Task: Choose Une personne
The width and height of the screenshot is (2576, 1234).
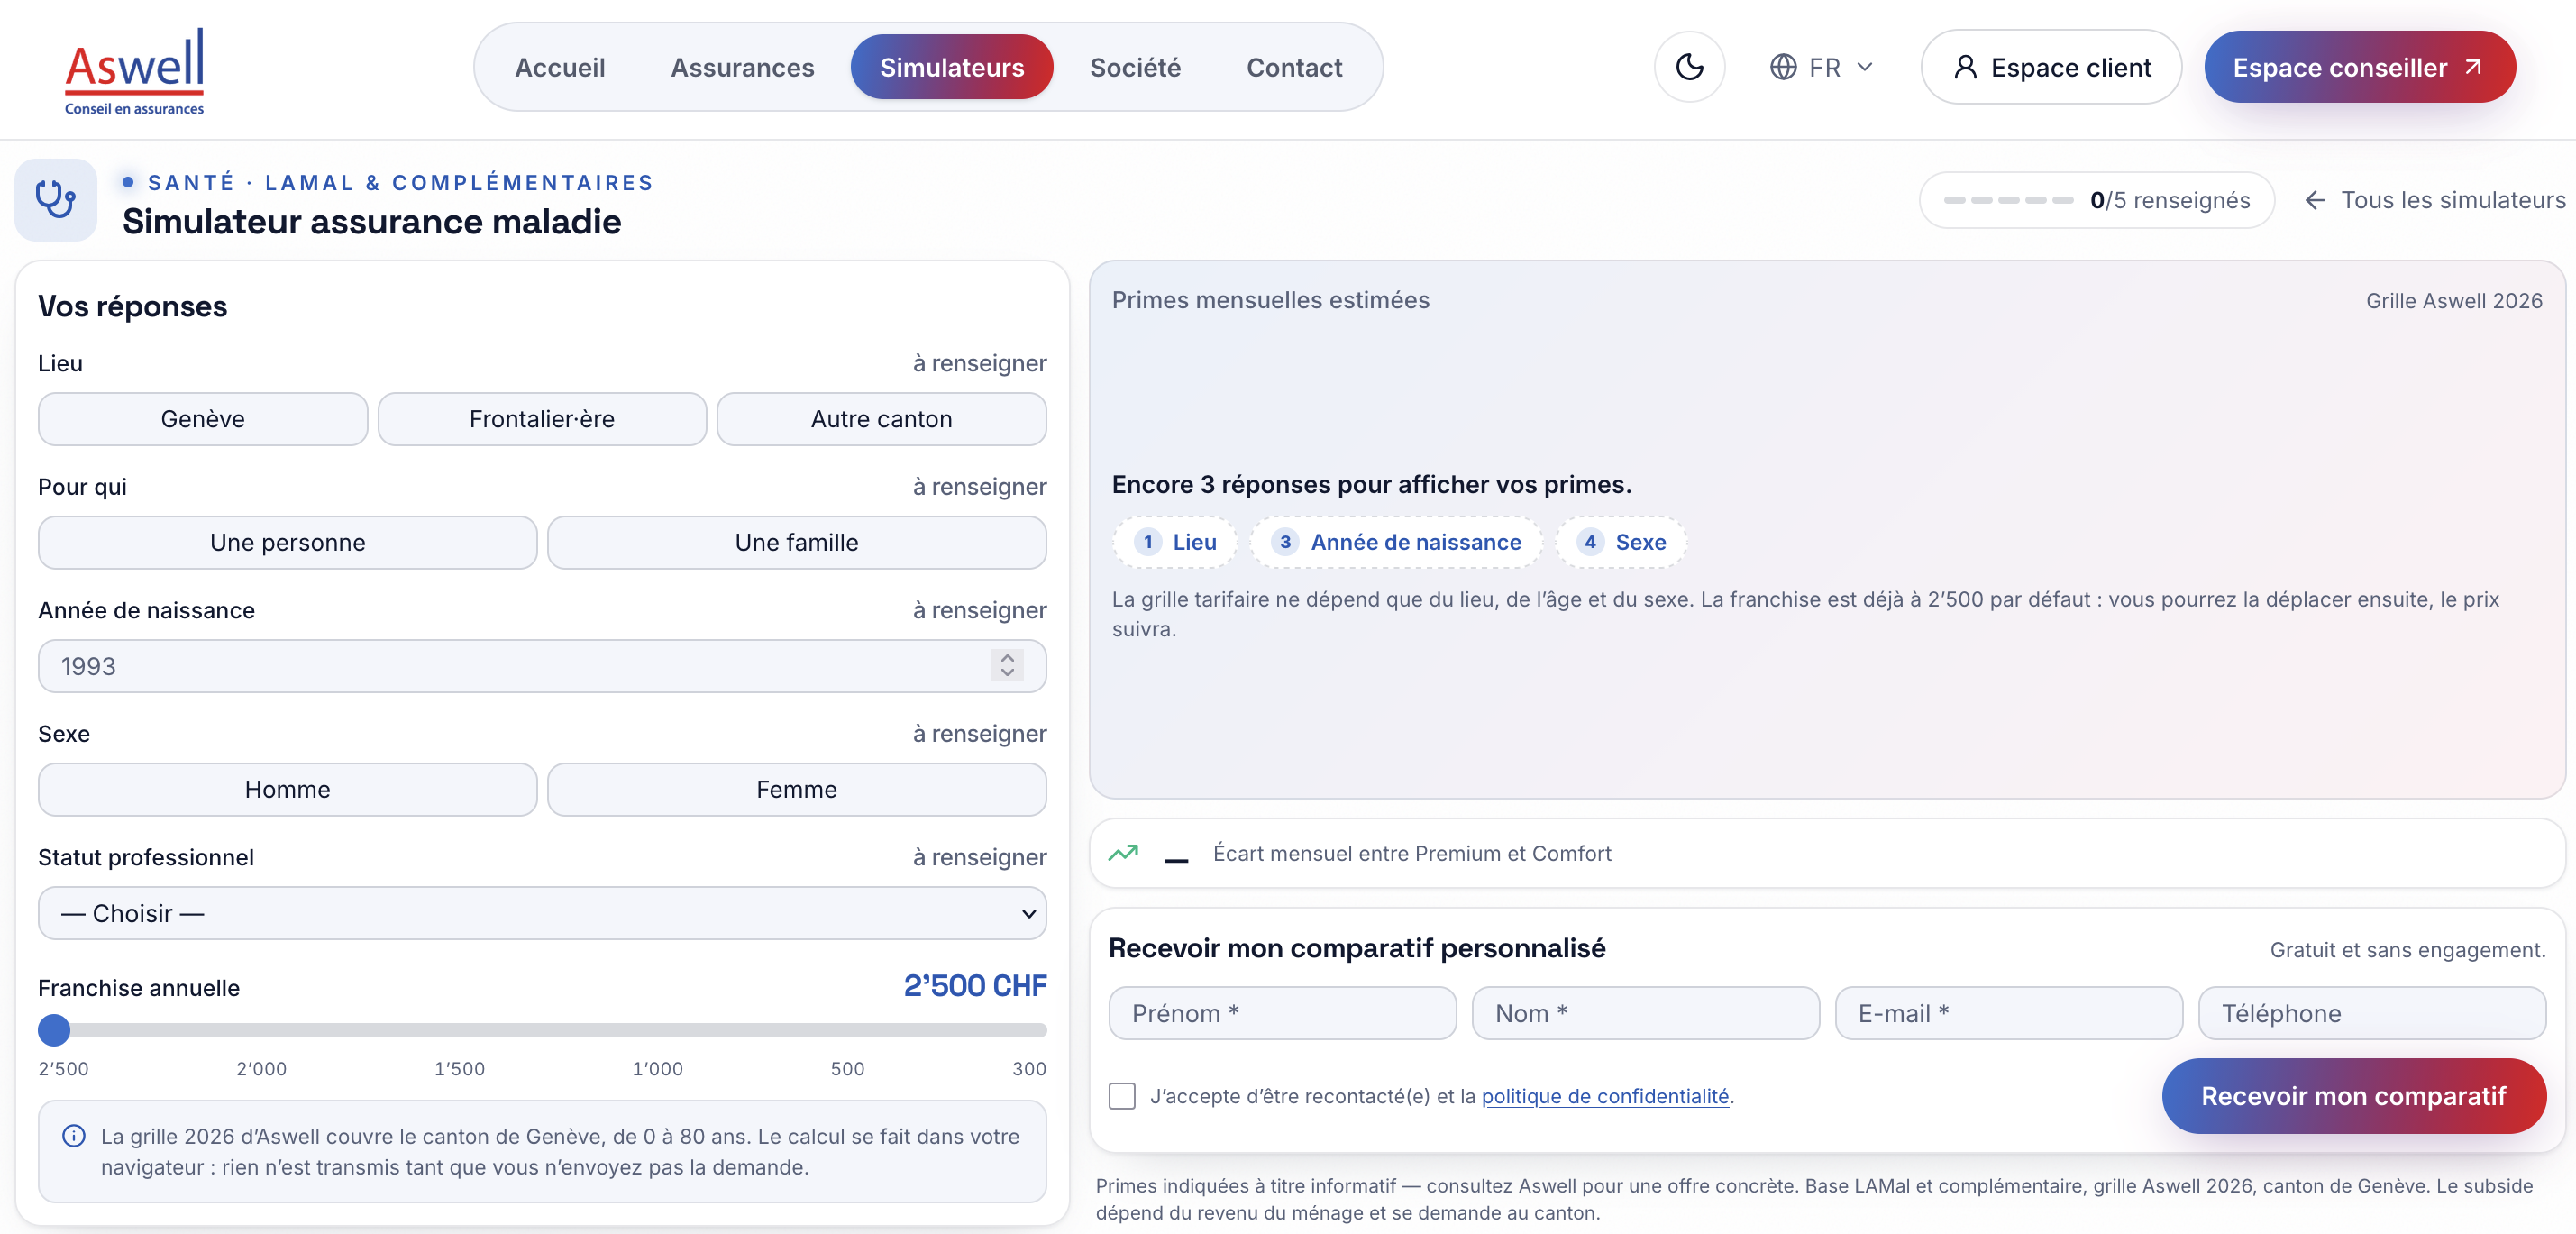Action: [288, 542]
